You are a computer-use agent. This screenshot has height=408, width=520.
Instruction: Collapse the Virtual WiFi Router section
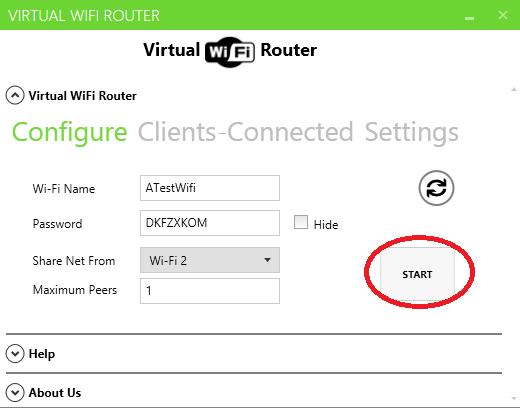(15, 96)
